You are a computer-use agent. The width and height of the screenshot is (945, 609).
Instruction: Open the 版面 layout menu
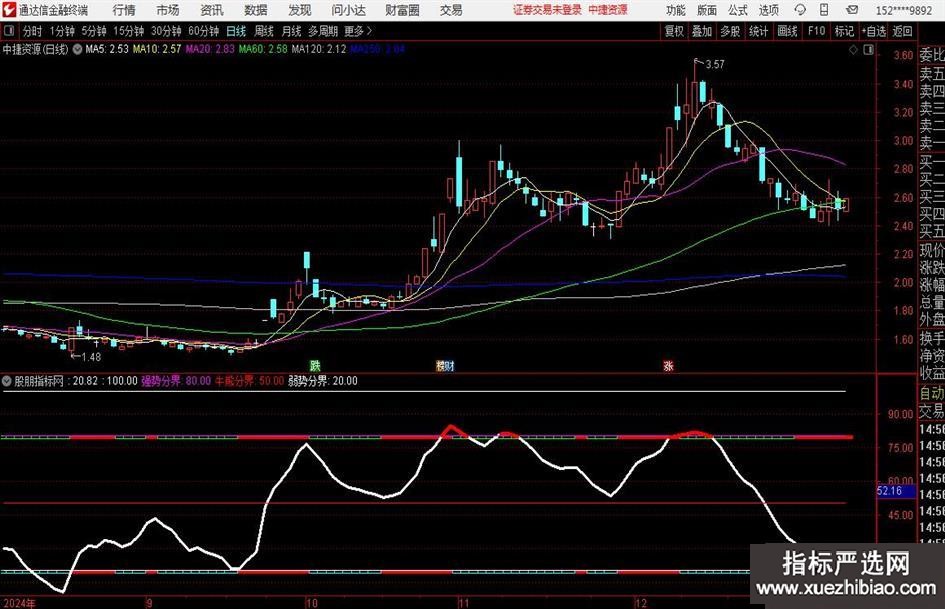click(706, 10)
